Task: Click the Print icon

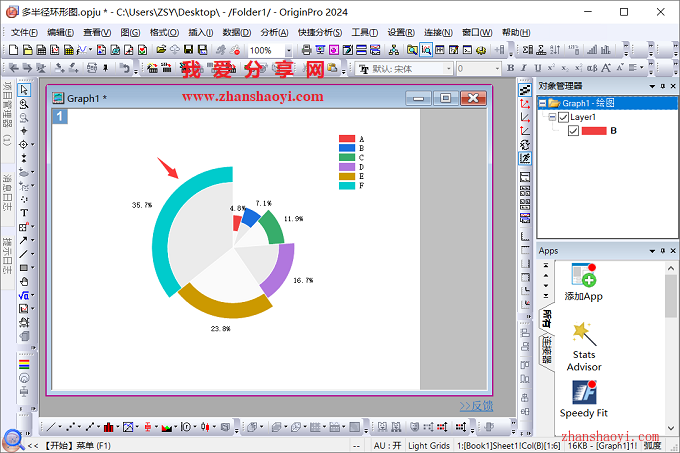Action: pyautogui.click(x=306, y=50)
